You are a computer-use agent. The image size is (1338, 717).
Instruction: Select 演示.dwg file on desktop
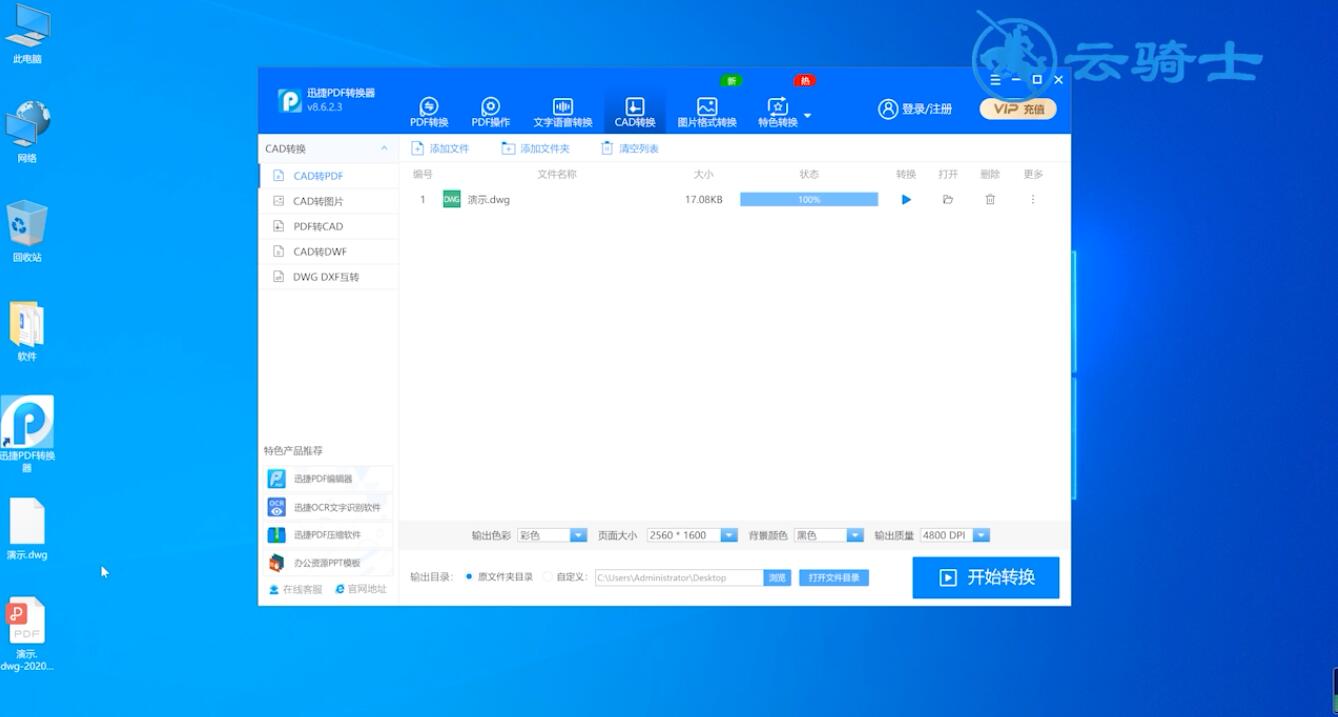pyautogui.click(x=27, y=529)
